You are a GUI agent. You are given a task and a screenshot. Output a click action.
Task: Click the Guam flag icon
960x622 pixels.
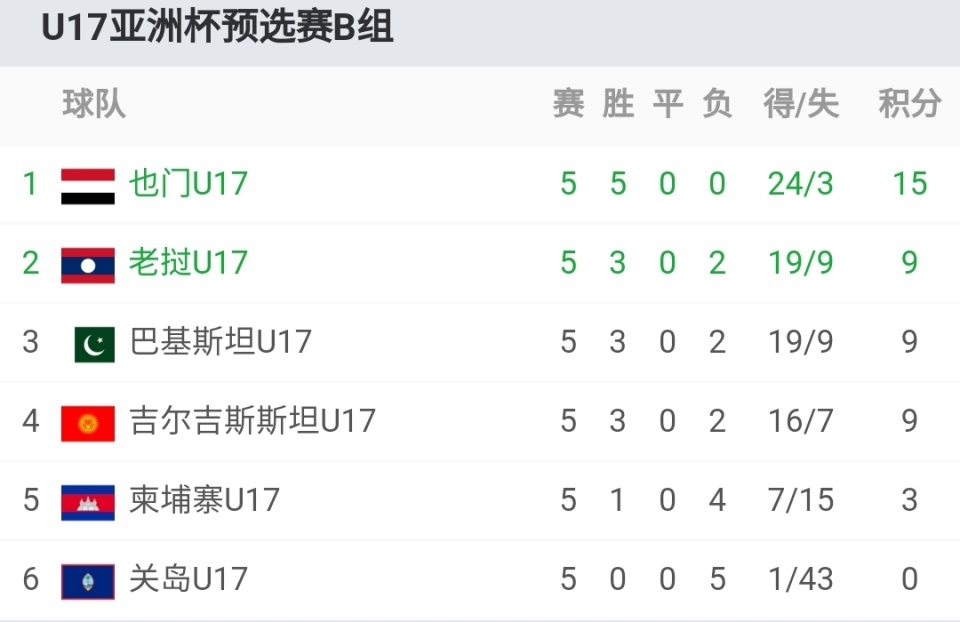pyautogui.click(x=88, y=580)
